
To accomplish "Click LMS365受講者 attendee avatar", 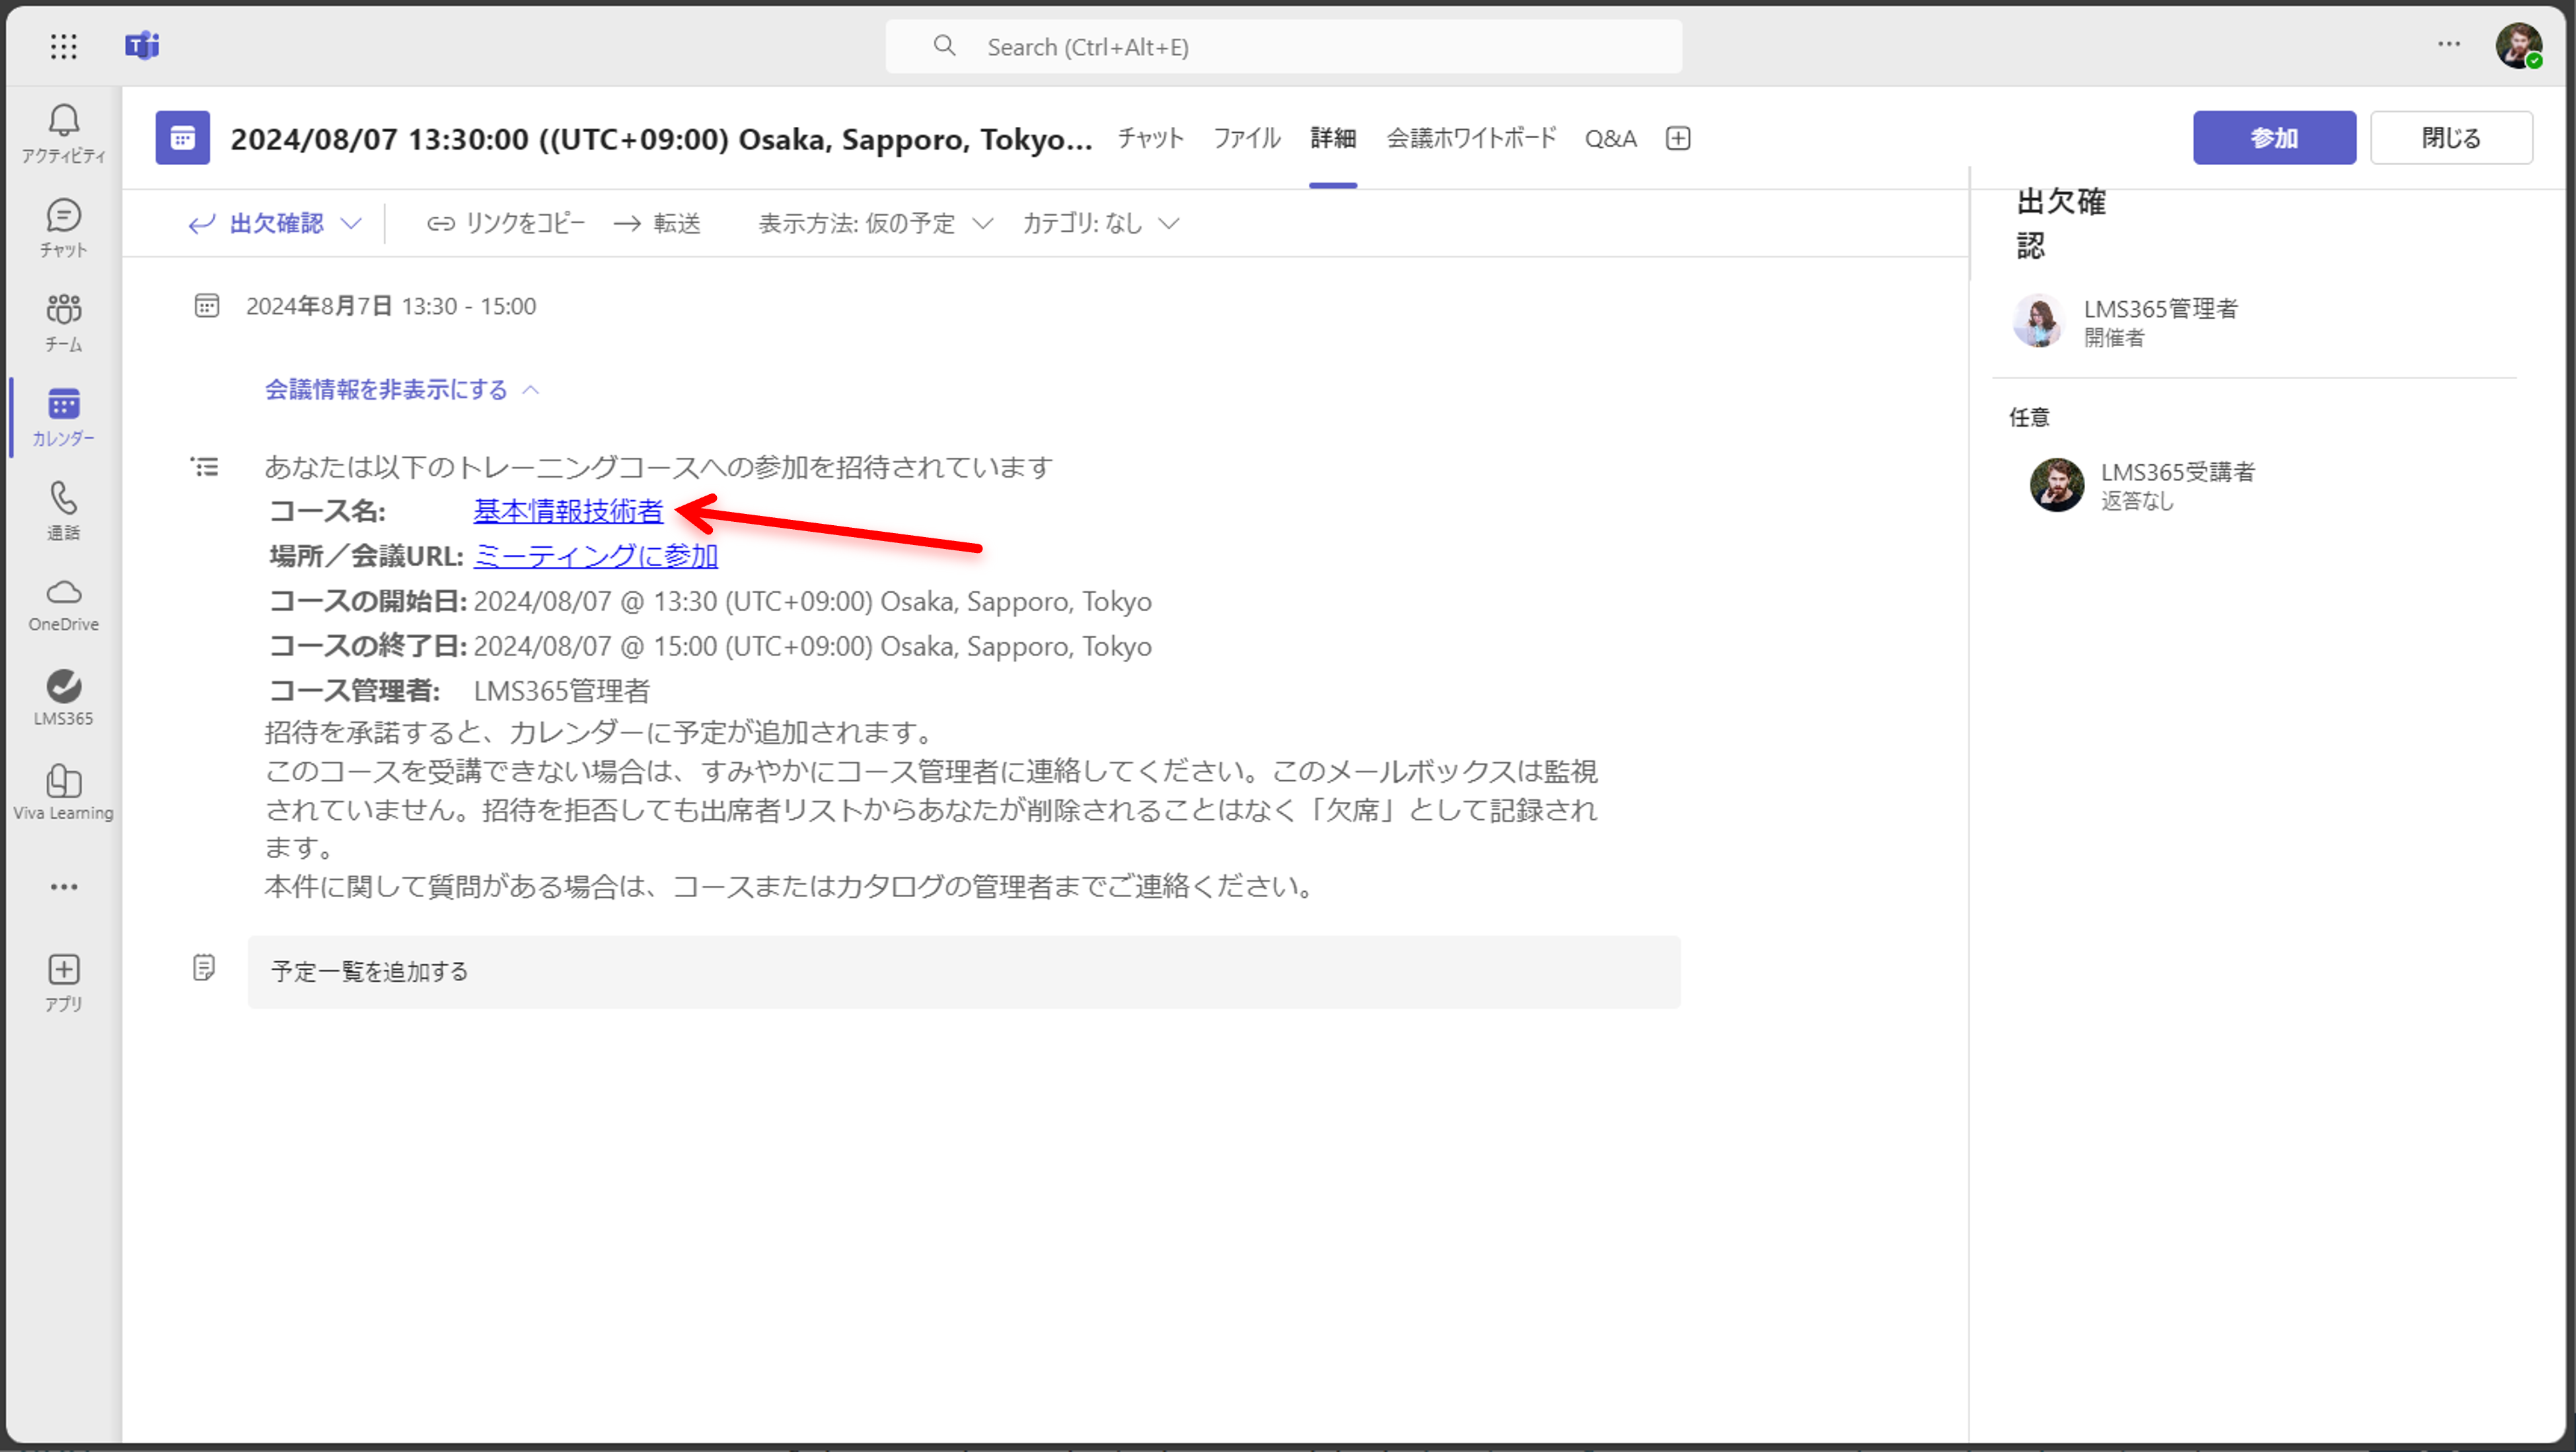I will pos(2057,485).
